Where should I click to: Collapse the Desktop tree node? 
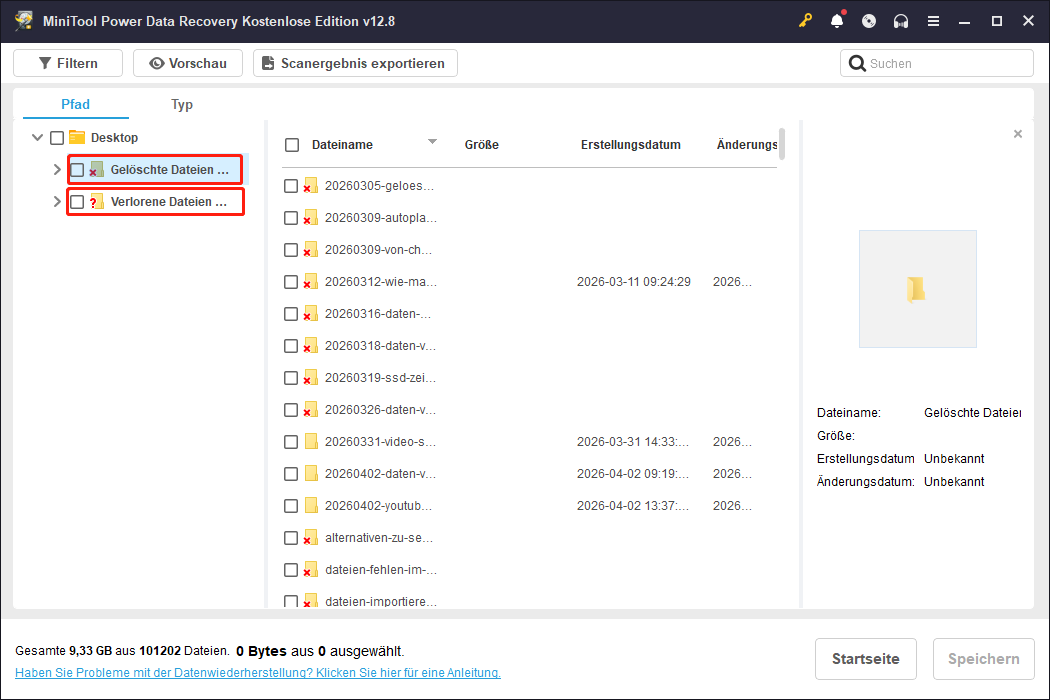[x=38, y=137]
